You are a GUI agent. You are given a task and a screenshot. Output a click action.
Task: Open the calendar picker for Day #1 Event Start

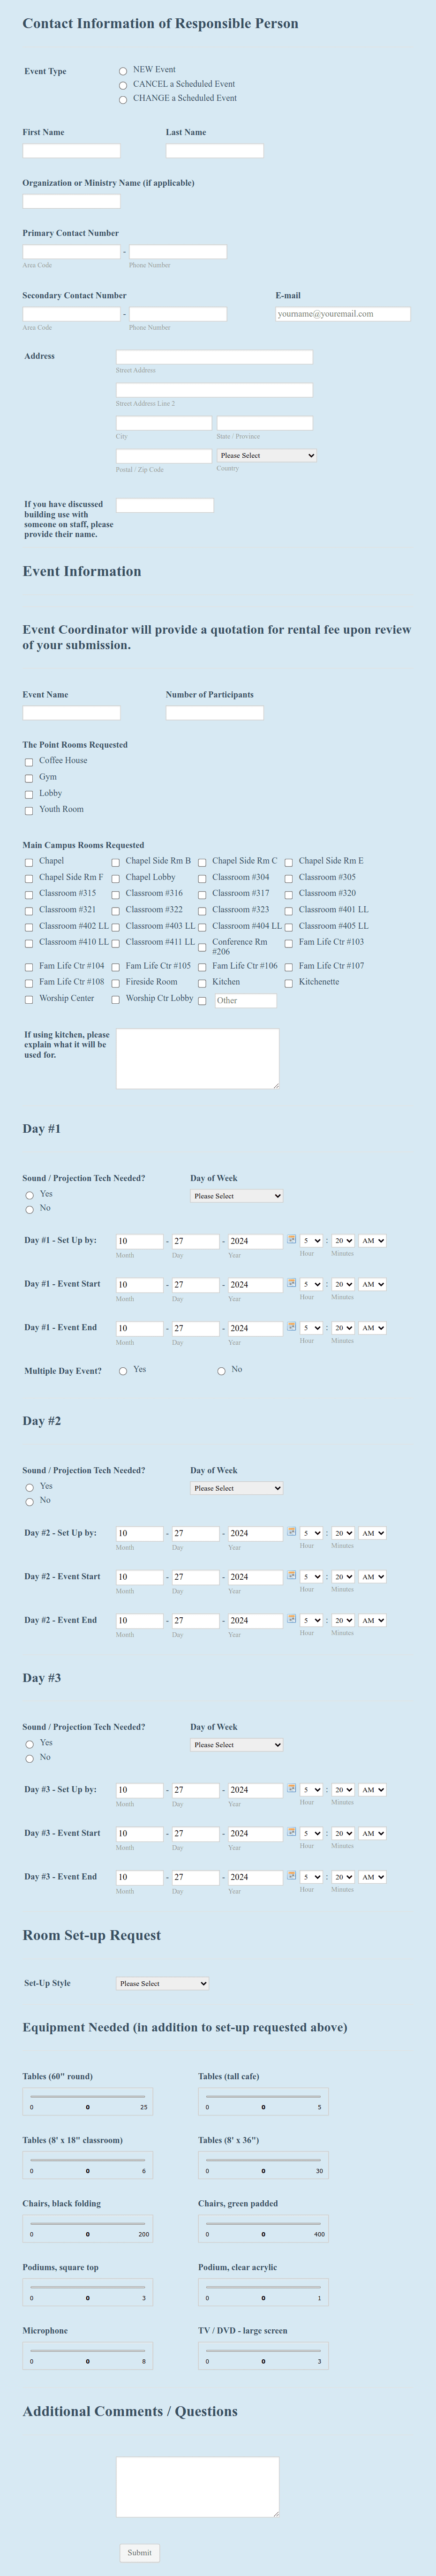[293, 1284]
